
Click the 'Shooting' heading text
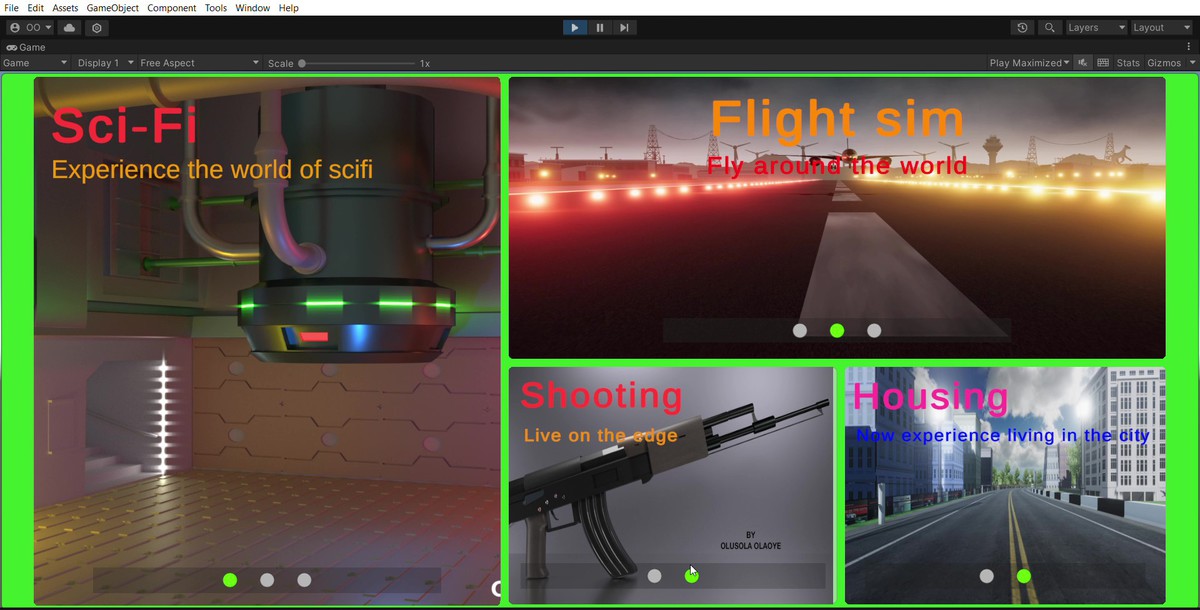[601, 395]
